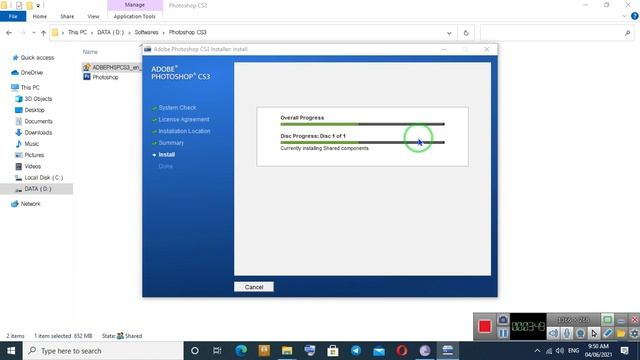This screenshot has width=640, height=360.
Task: Open Microsoft Store from the taskbar
Action: coord(333,351)
